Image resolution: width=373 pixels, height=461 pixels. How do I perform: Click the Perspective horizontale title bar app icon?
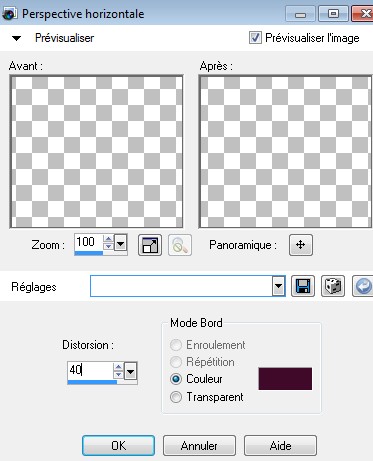9,14
